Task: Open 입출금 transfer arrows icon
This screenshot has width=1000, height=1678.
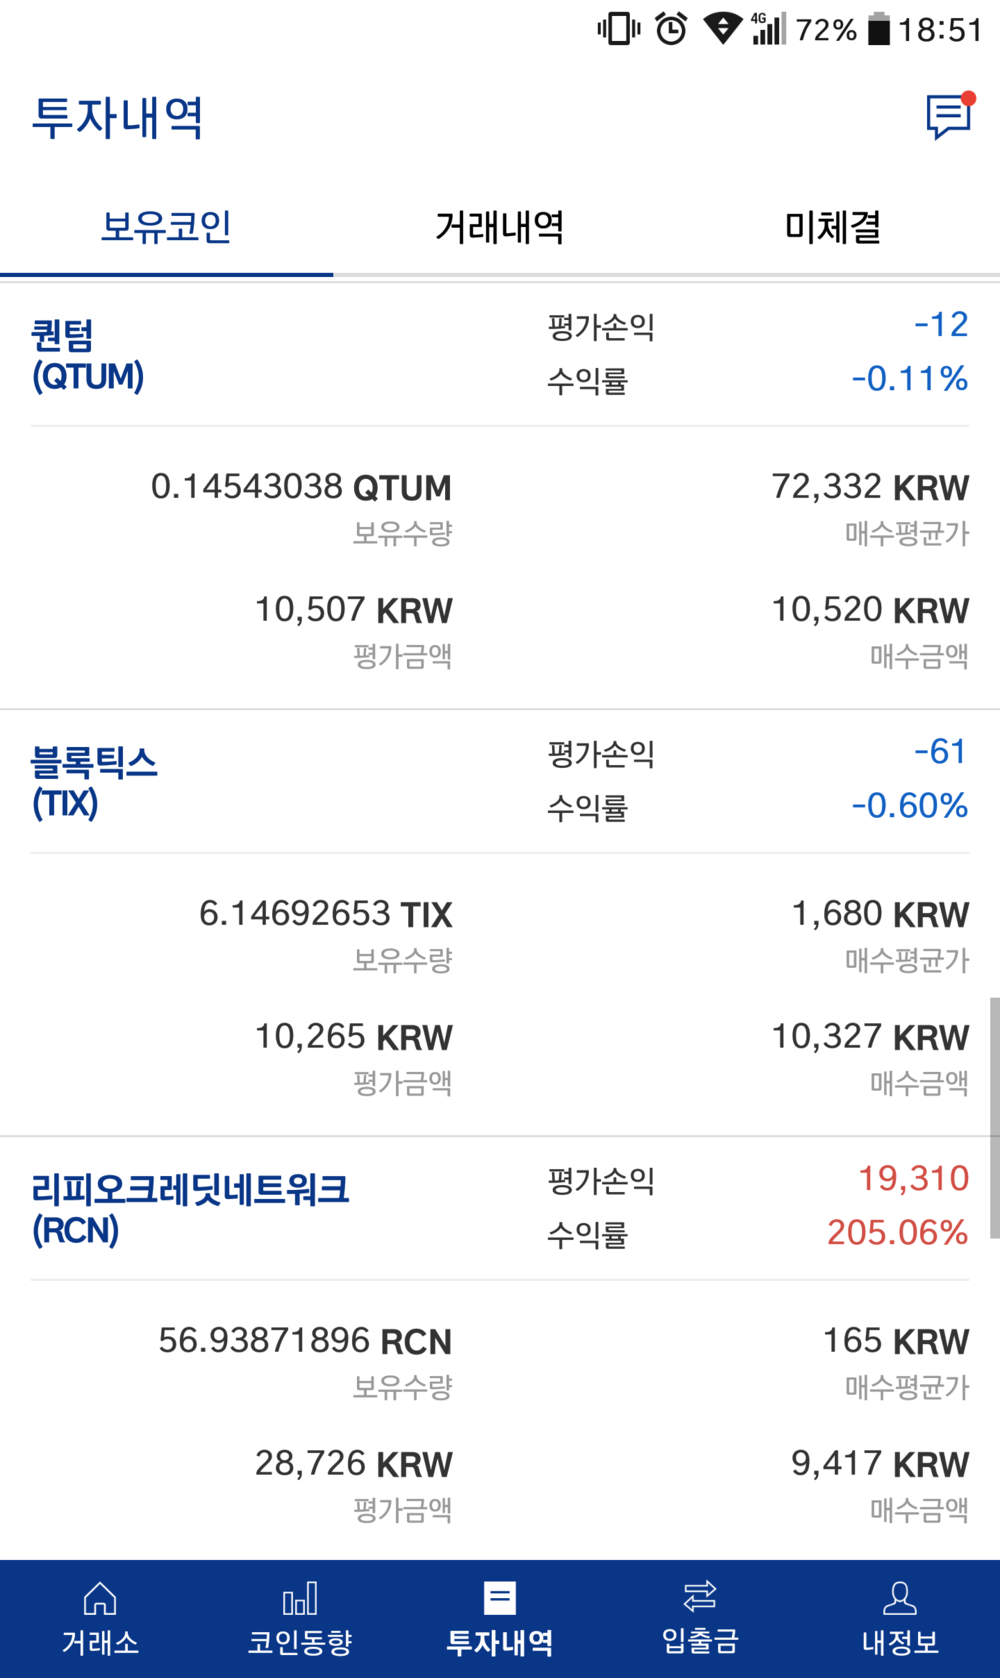Action: click(x=700, y=1596)
